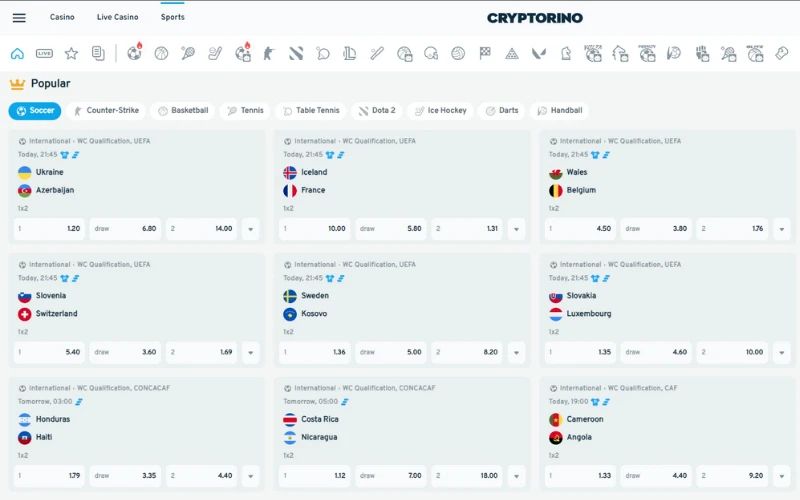Expand more markets for Ukraine vs Azerbaijan
Image resolution: width=800 pixels, height=500 pixels.
click(x=250, y=229)
